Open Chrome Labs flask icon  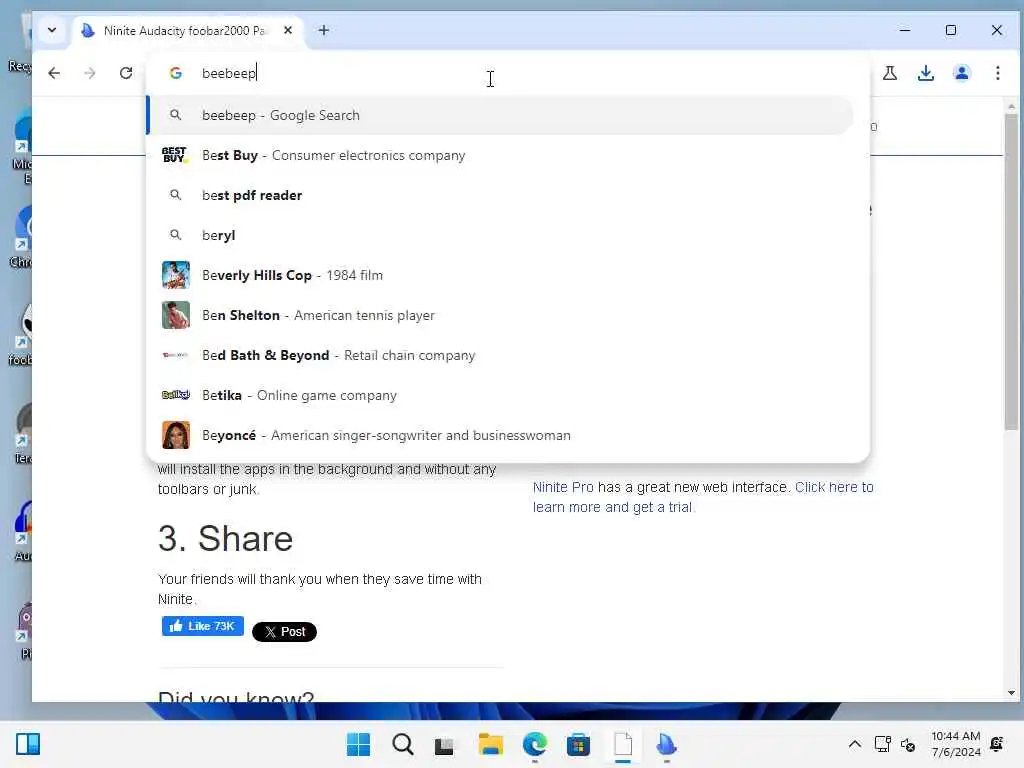(x=889, y=73)
